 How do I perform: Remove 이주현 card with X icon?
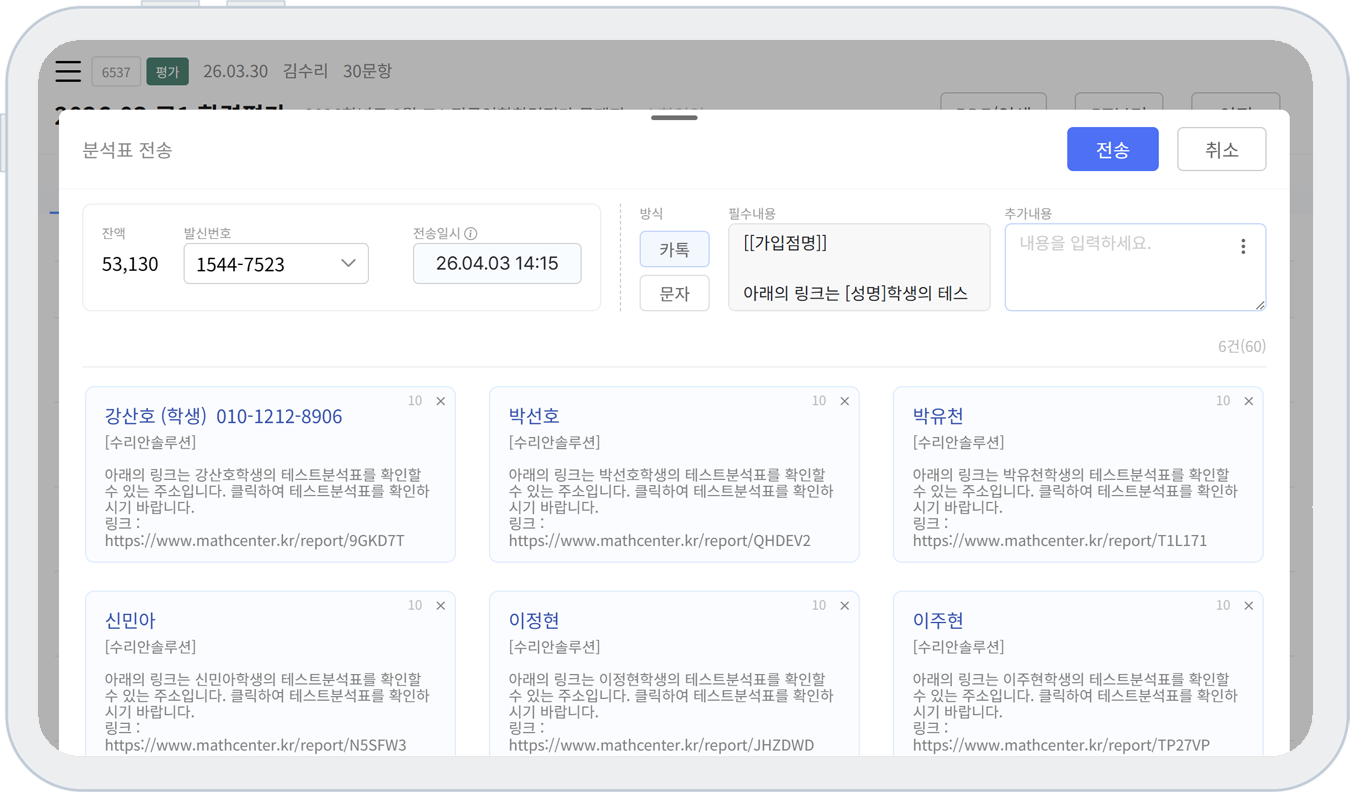(1248, 606)
